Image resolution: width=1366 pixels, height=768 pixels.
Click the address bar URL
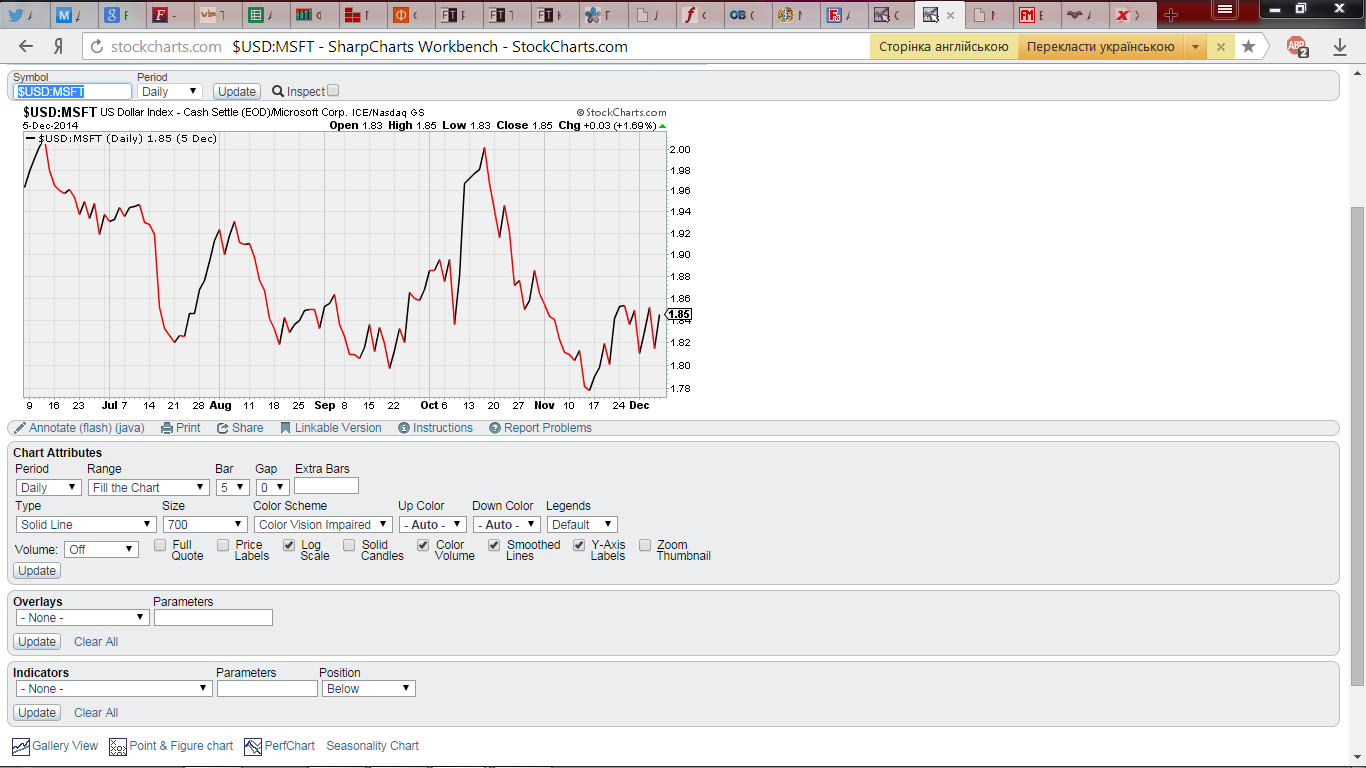point(166,46)
